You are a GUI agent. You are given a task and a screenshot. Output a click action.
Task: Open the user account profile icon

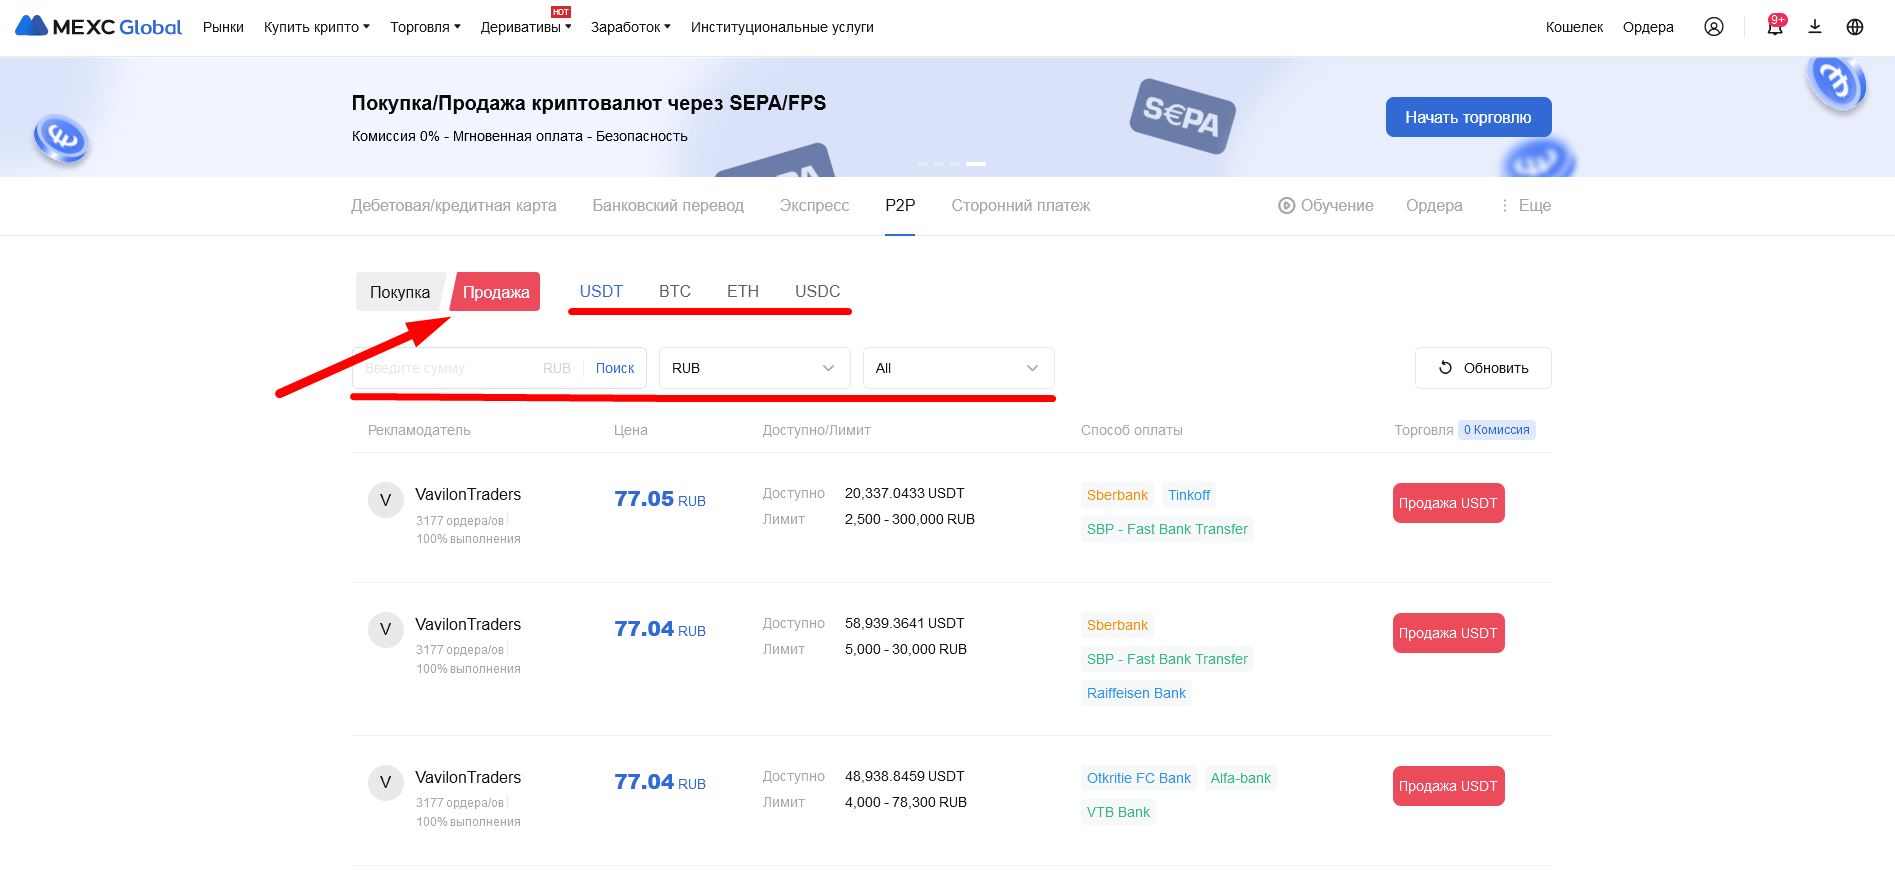click(x=1714, y=27)
